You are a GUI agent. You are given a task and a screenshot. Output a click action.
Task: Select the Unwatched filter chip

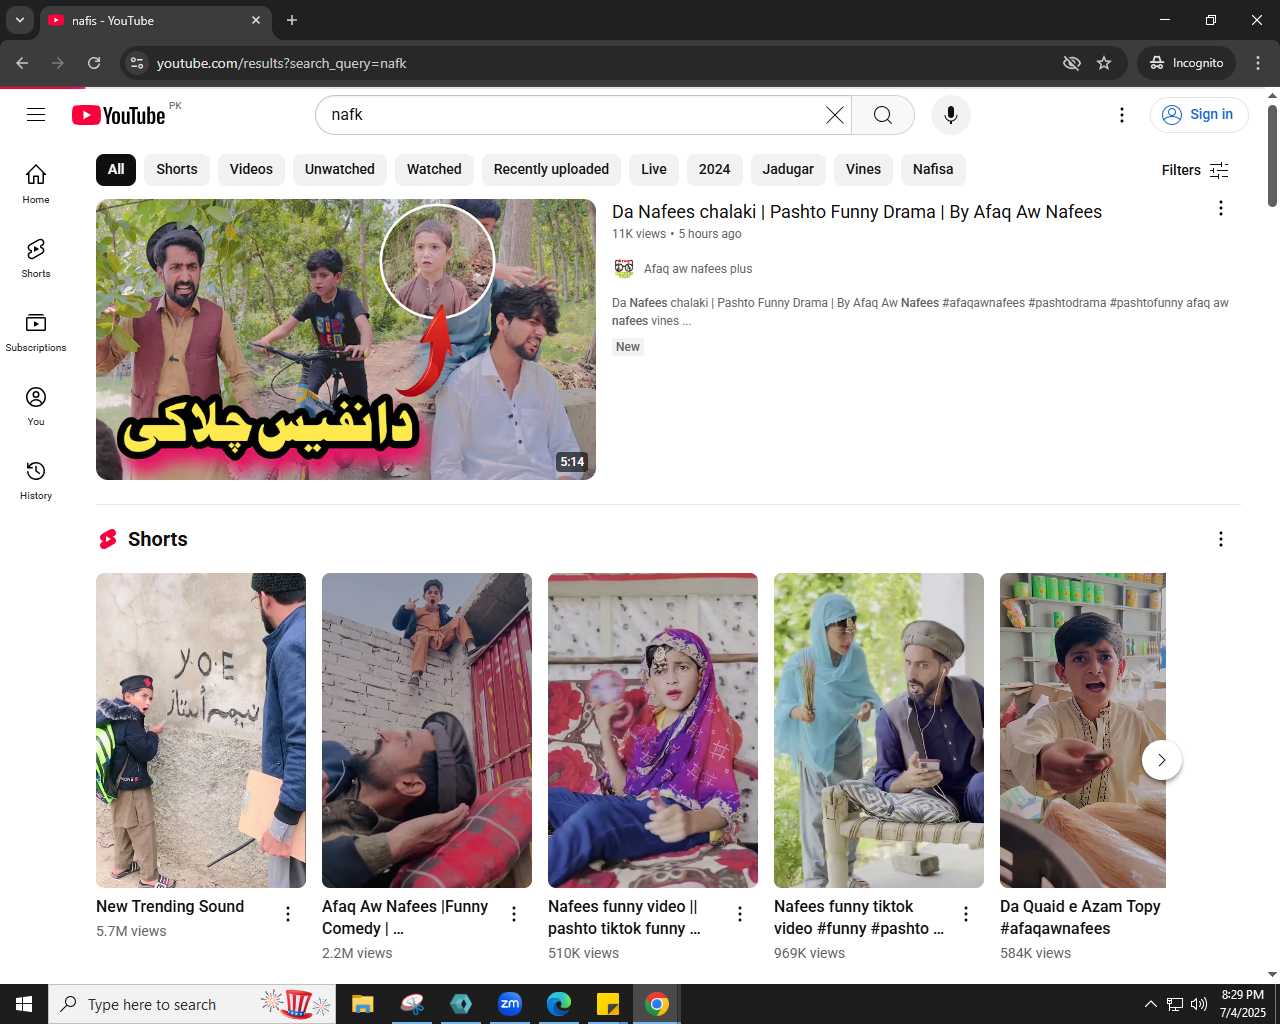(340, 169)
